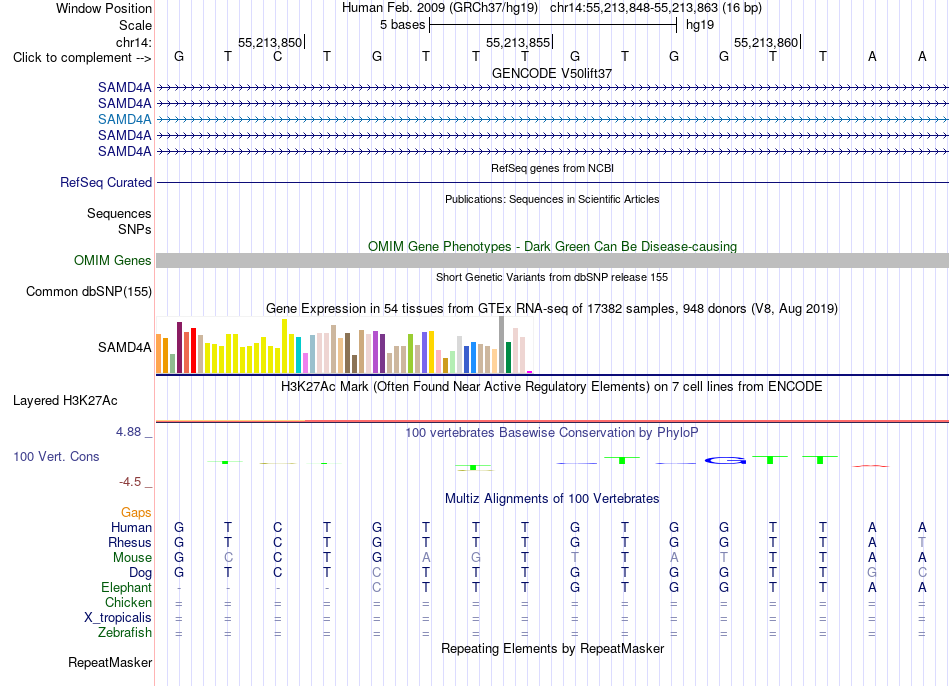Click 'Multiz Alignments of 100 Vertebrates' title
This screenshot has height=686, width=950.
tap(552, 499)
